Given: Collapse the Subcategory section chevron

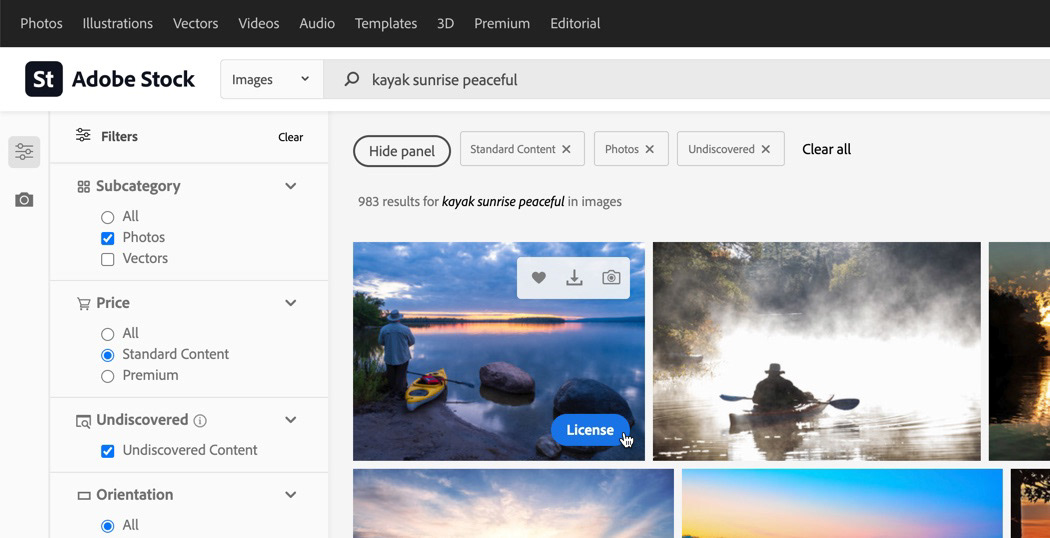Looking at the screenshot, I should click(x=291, y=186).
